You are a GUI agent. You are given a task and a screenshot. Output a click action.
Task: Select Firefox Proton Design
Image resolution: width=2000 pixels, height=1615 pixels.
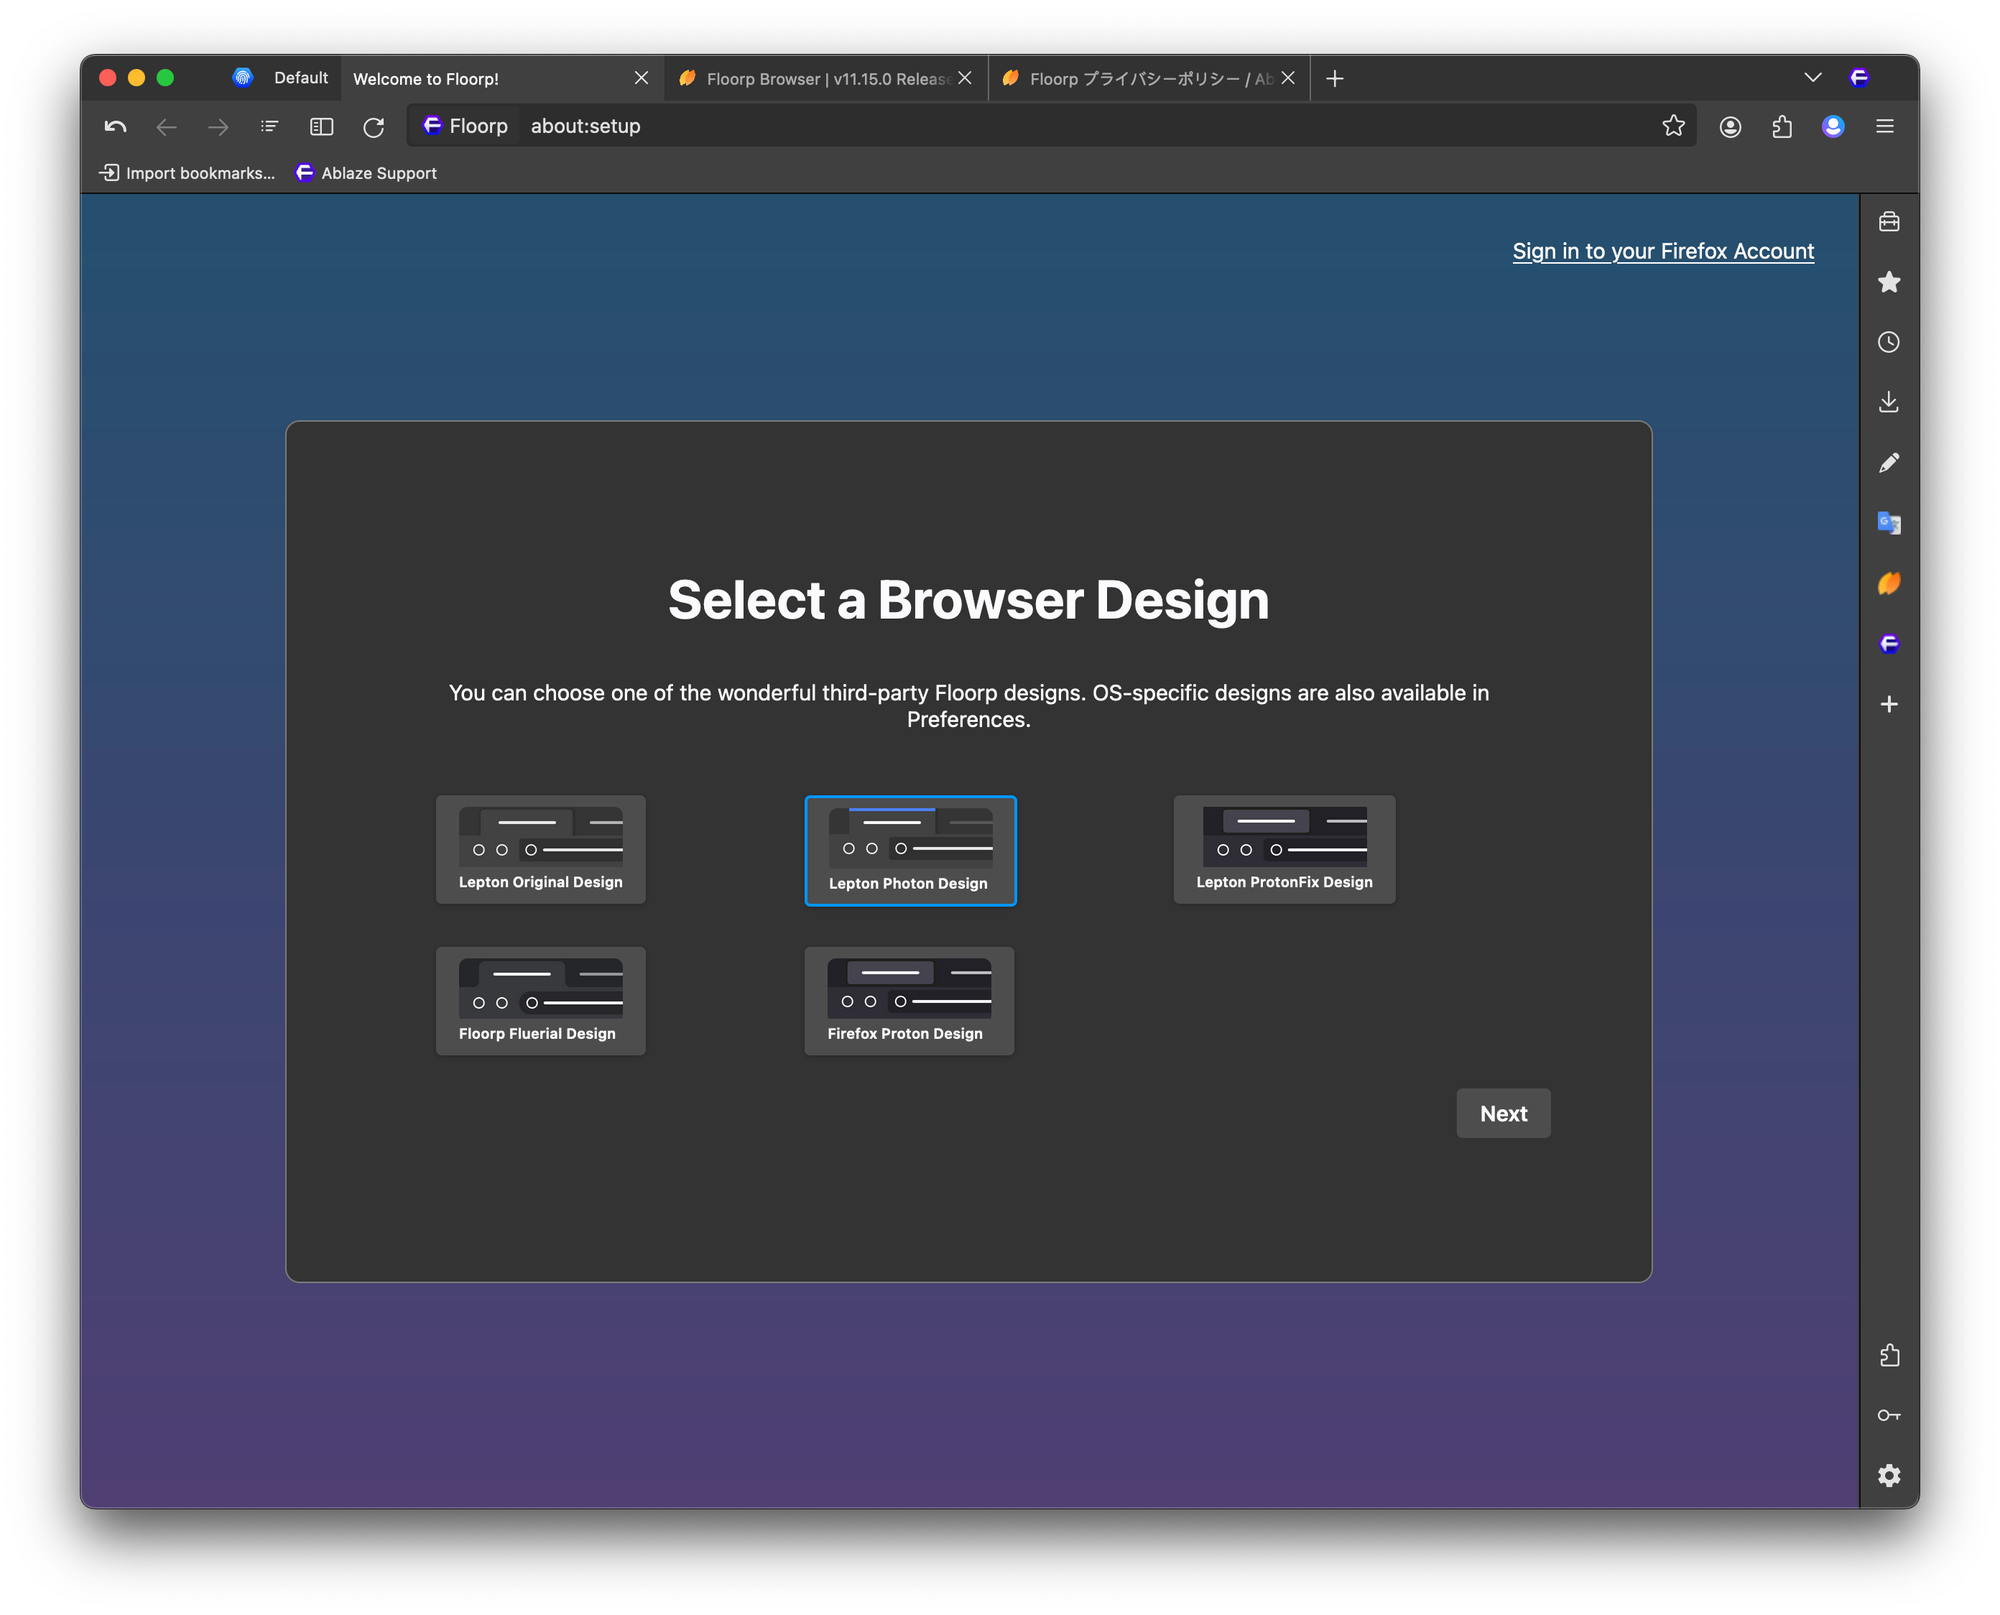click(x=909, y=1001)
